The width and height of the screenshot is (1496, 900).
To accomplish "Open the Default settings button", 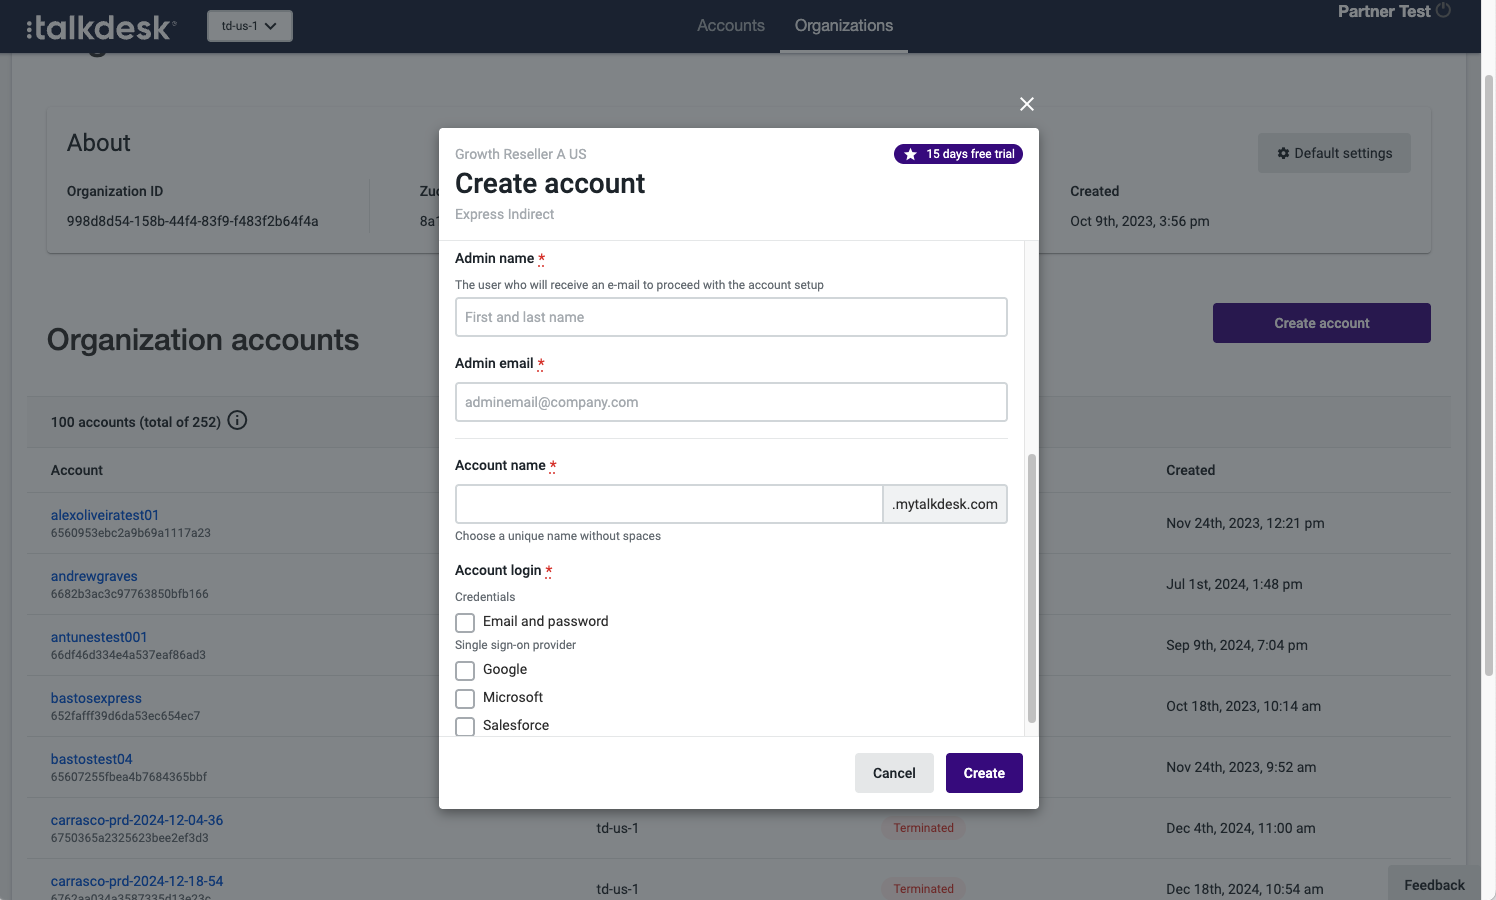I will coord(1334,153).
